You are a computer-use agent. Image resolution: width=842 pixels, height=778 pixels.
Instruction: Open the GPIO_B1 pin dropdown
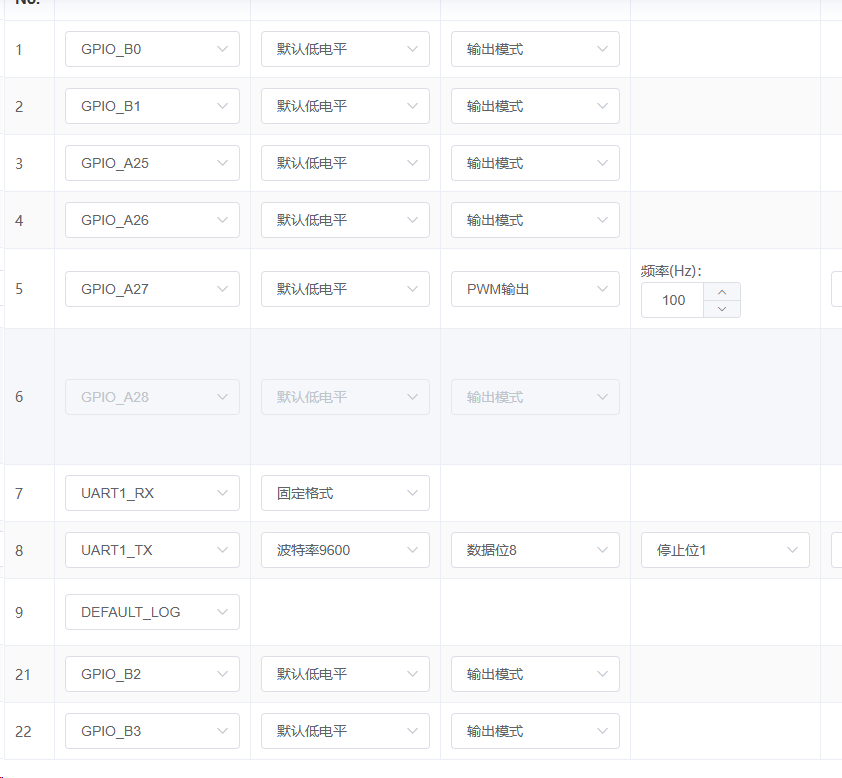(x=152, y=106)
